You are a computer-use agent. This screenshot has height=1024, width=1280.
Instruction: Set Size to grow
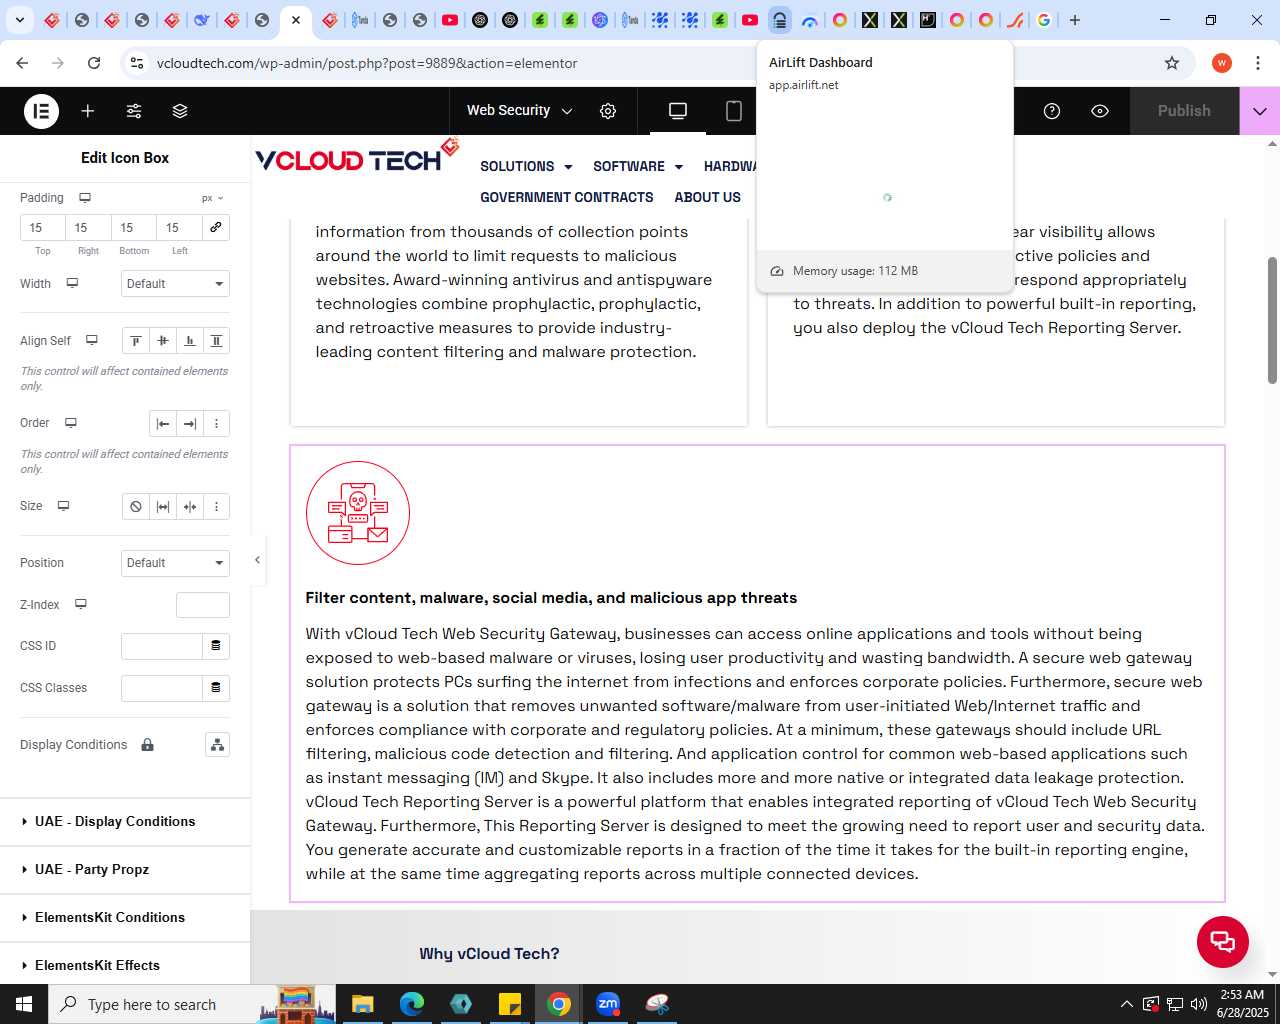tap(163, 507)
